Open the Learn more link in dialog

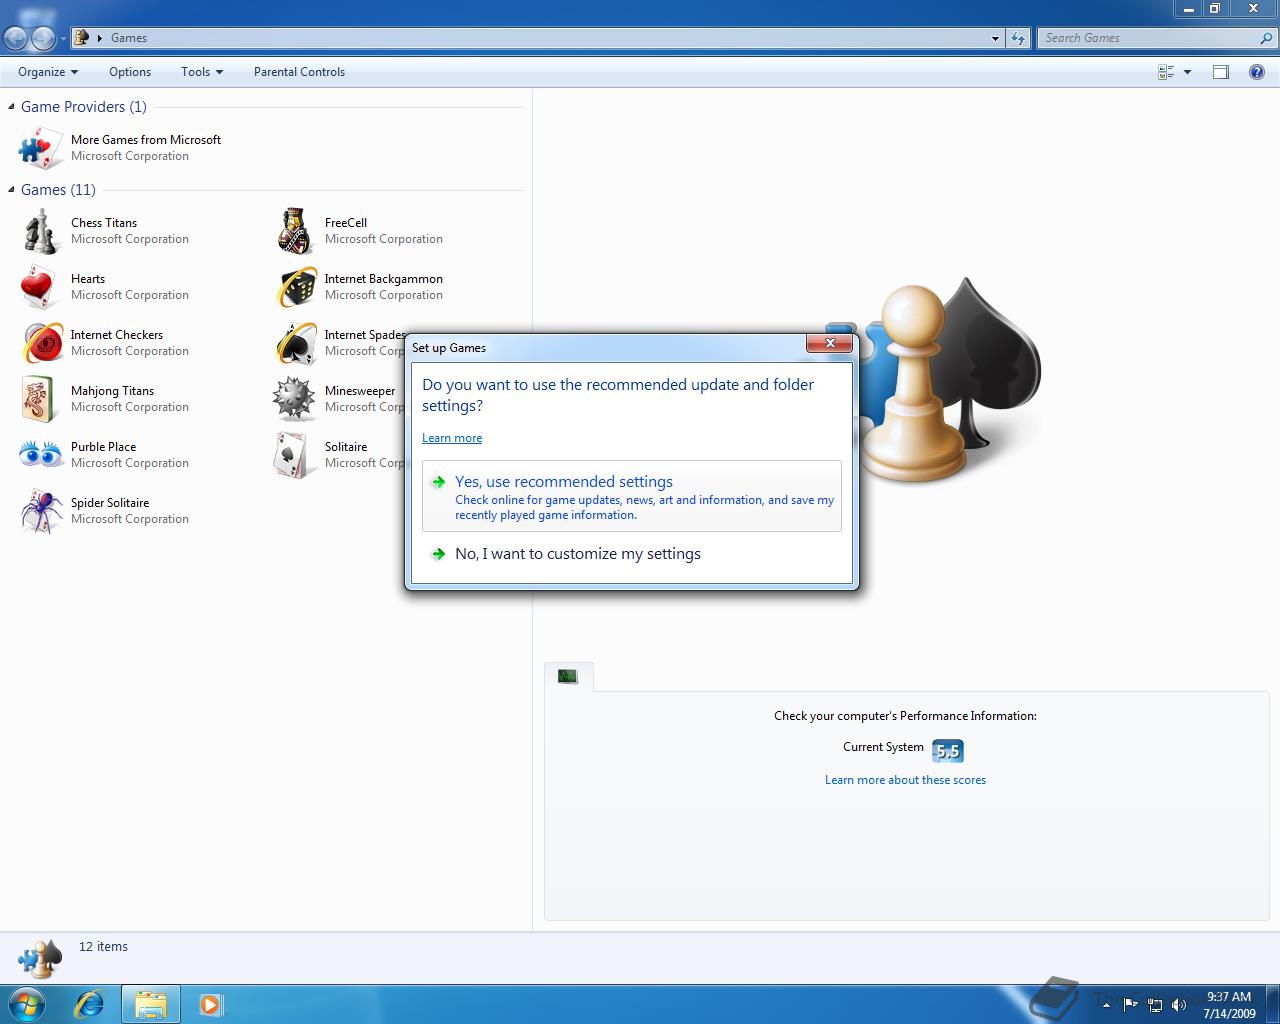pos(452,438)
